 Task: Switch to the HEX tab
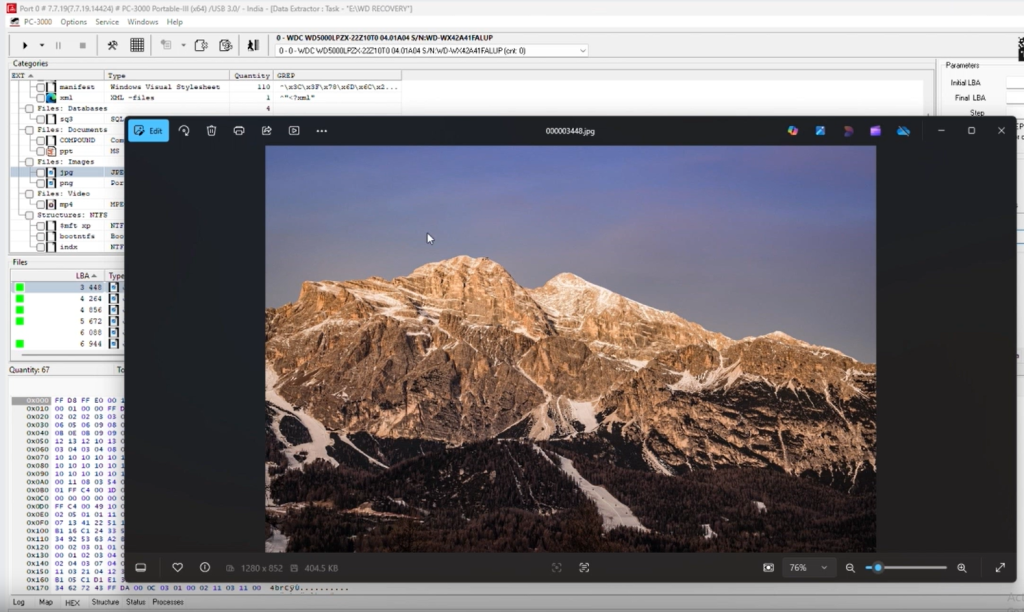[72, 602]
